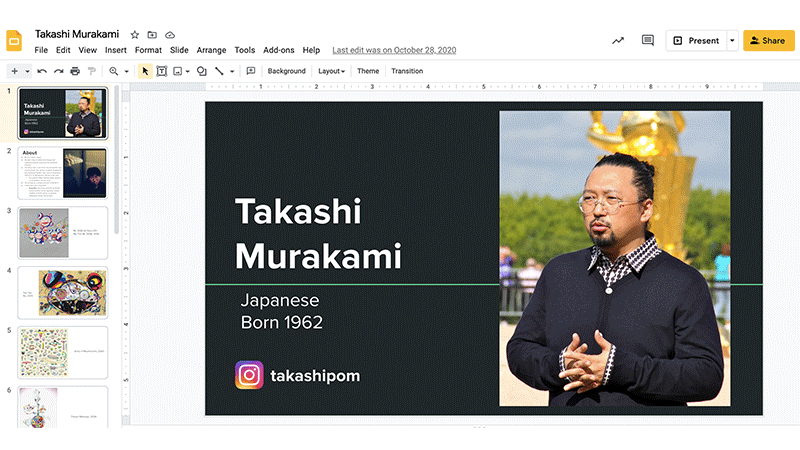Click the yellow Share button
The width and height of the screenshot is (800, 450).
[x=768, y=41]
